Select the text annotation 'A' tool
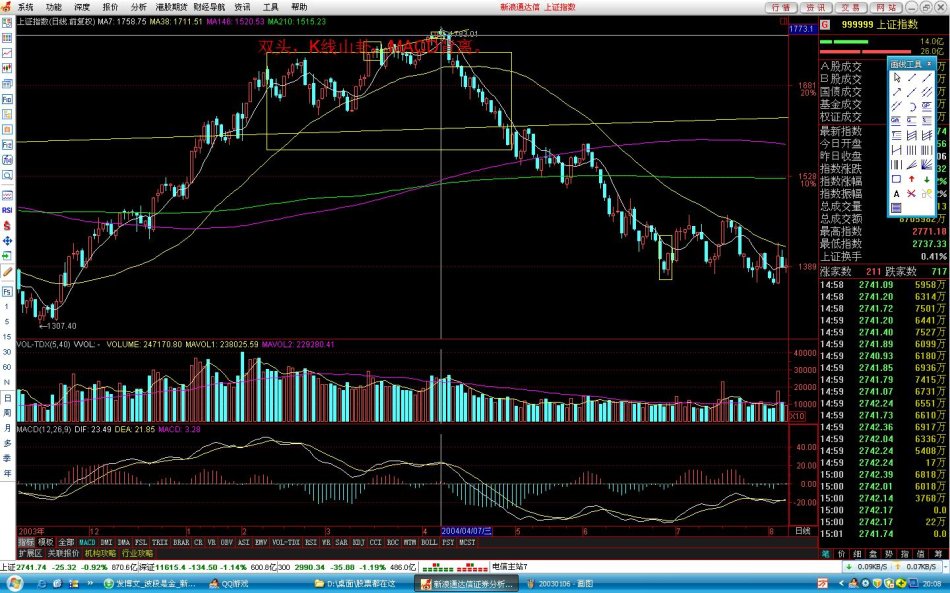Image resolution: width=950 pixels, height=593 pixels. coord(897,193)
